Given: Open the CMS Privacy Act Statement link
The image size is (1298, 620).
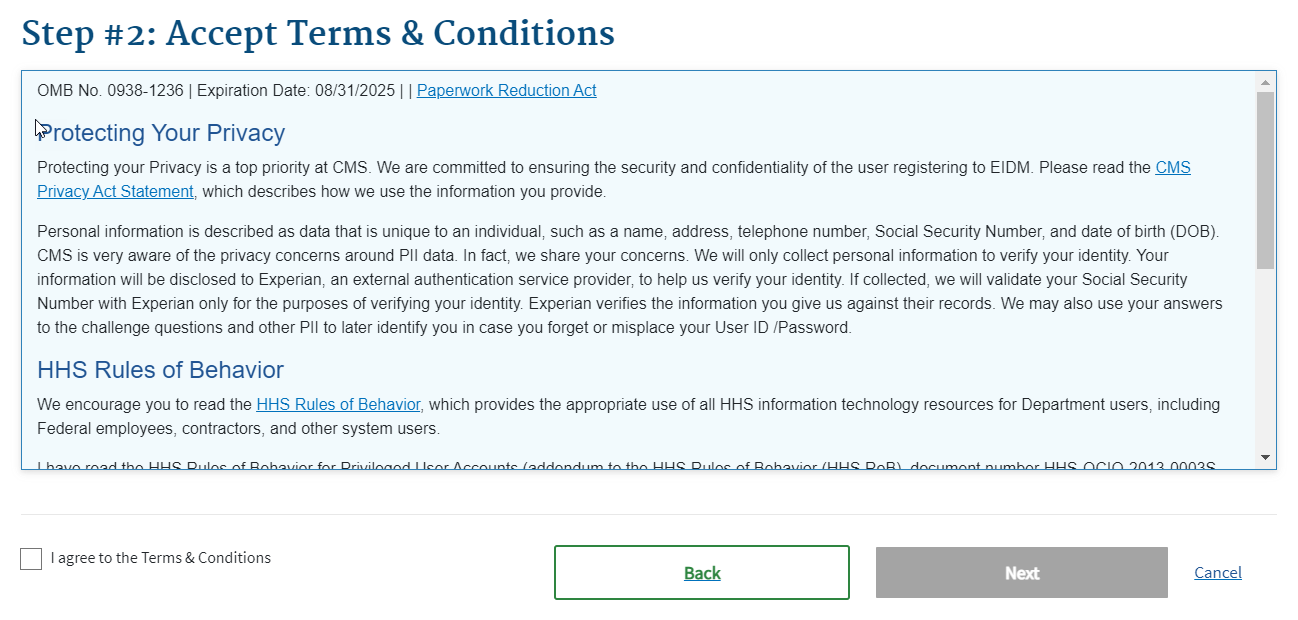Looking at the screenshot, I should point(116,192).
